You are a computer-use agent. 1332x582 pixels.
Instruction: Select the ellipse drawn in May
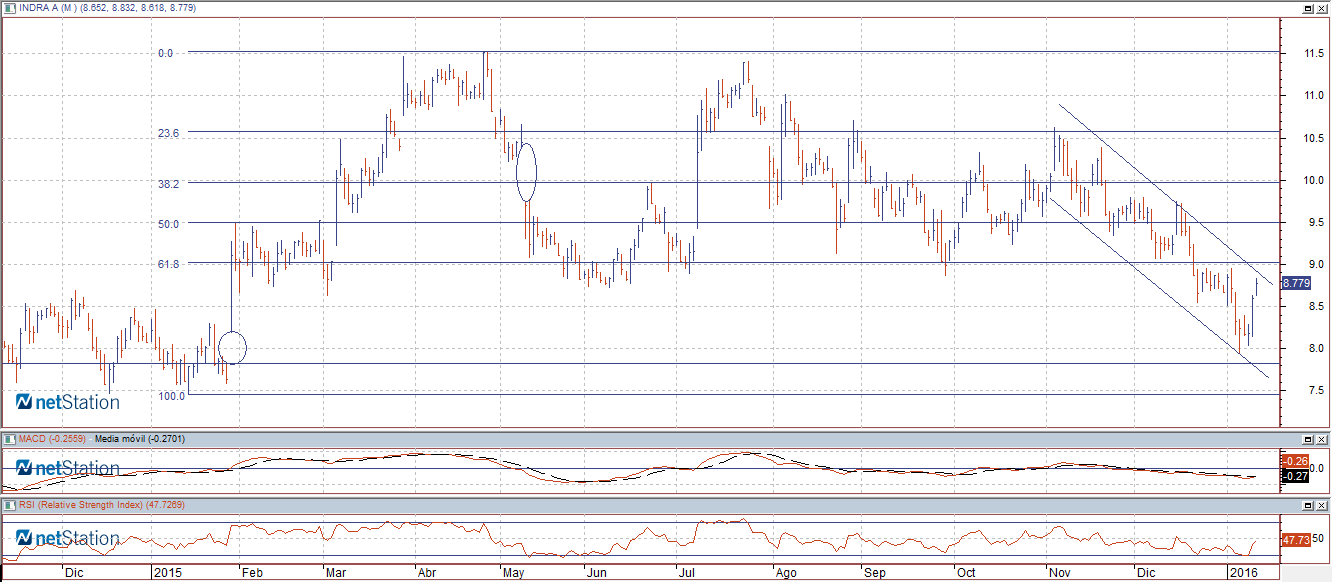point(527,172)
